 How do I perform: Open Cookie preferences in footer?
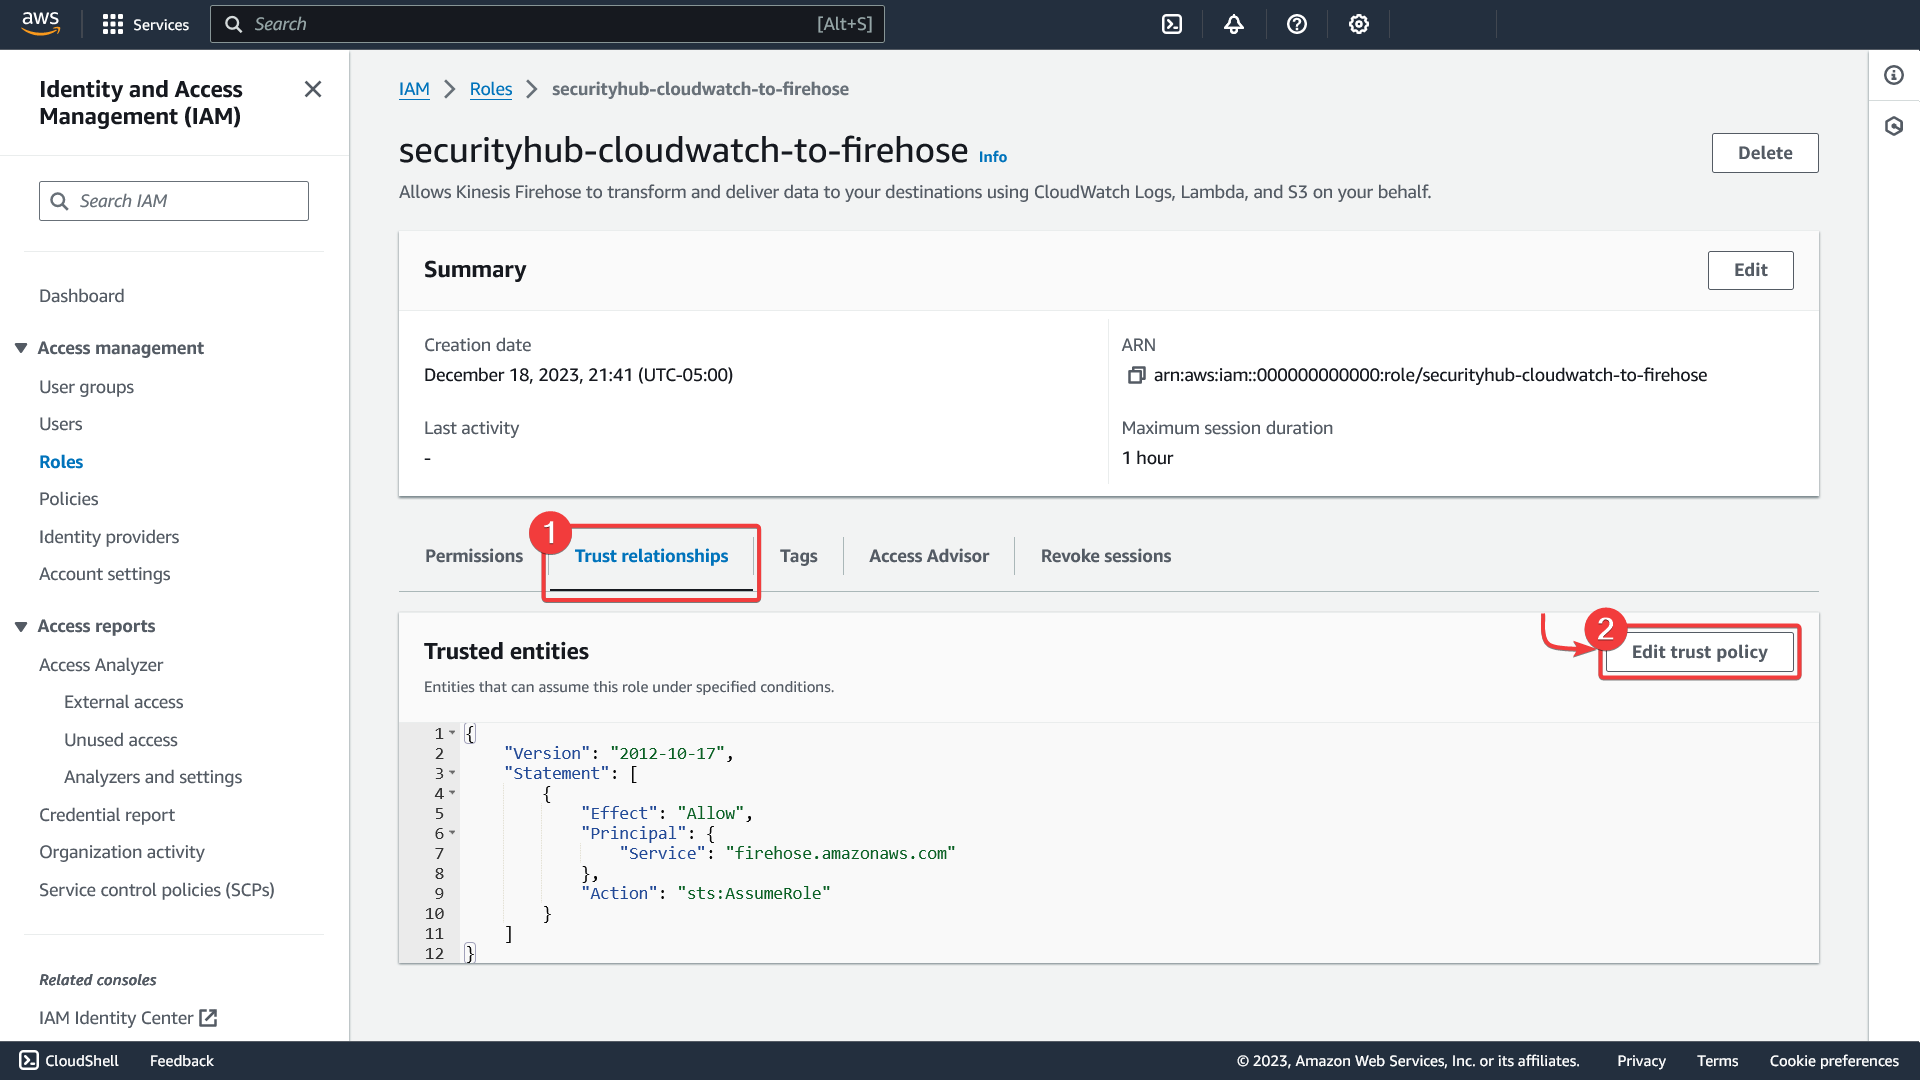[x=1834, y=1061]
